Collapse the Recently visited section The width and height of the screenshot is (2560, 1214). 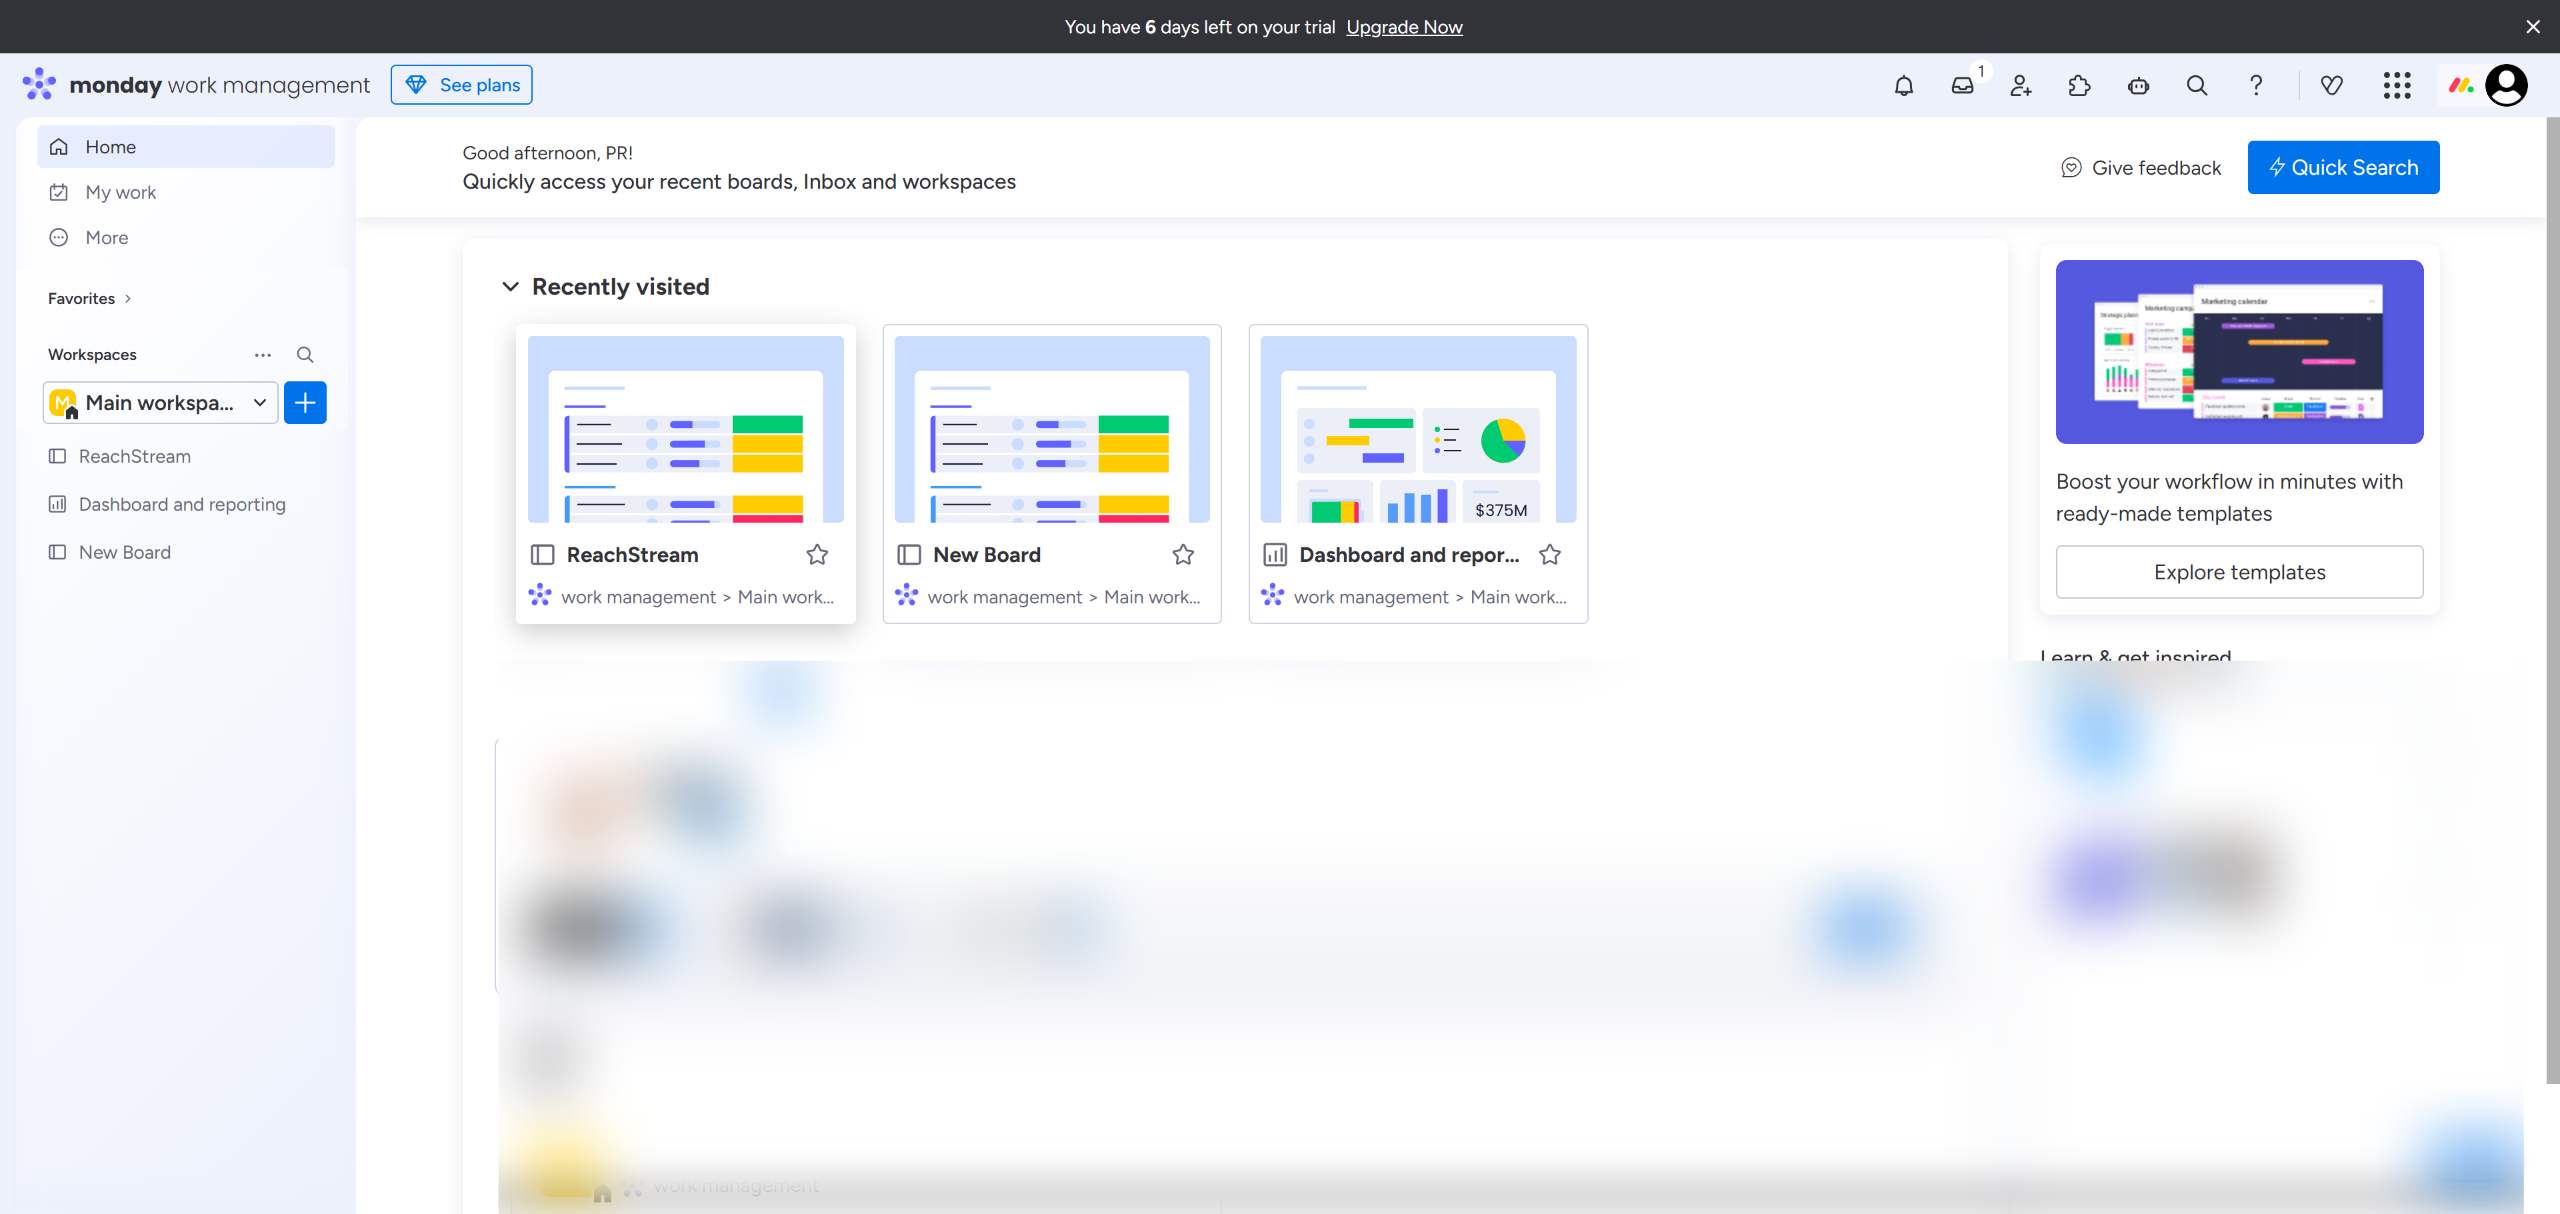pyautogui.click(x=510, y=287)
